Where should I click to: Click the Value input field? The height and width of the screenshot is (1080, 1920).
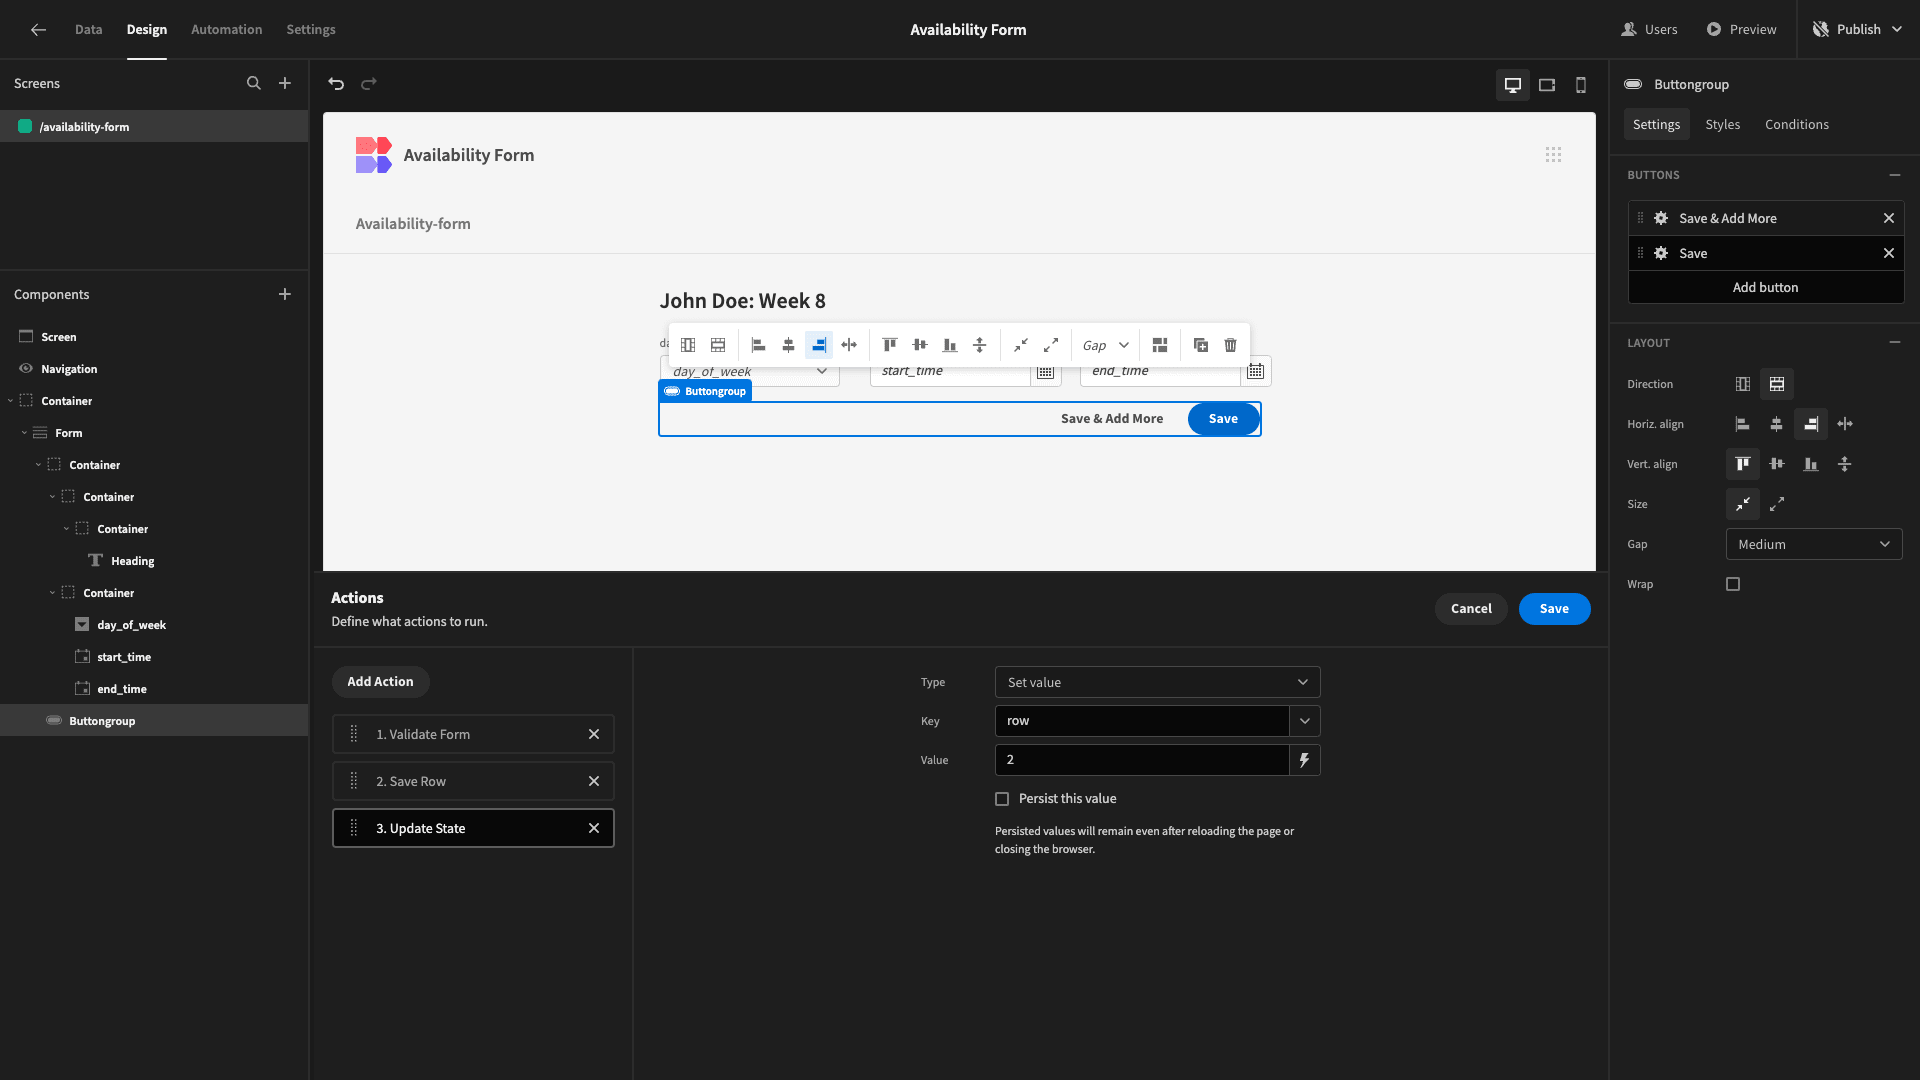1142,760
